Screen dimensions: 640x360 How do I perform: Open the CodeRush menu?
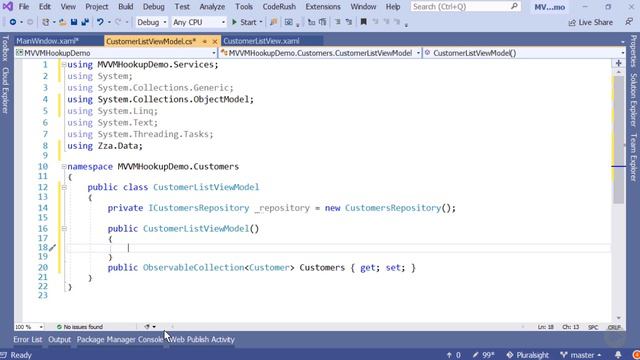pyautogui.click(x=279, y=7)
